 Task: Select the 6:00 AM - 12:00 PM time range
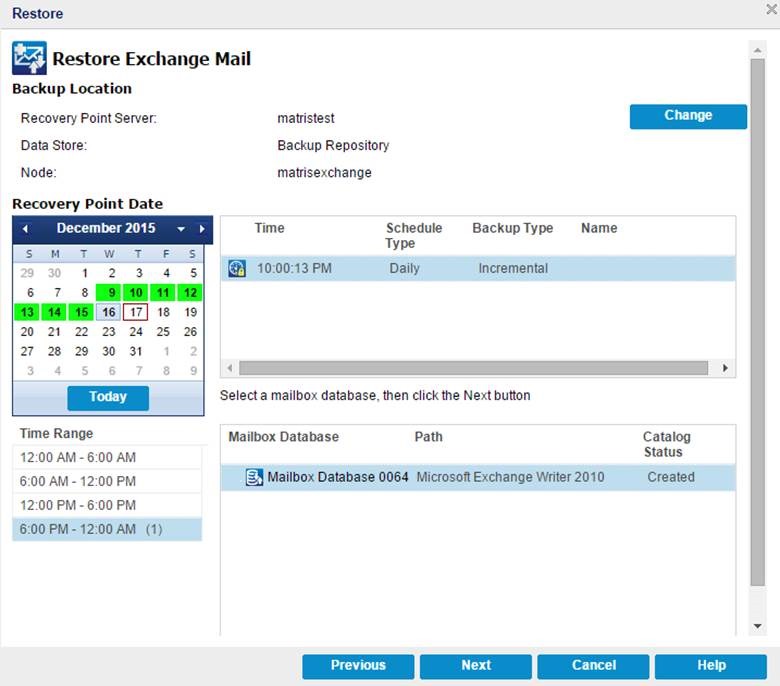click(x=107, y=481)
